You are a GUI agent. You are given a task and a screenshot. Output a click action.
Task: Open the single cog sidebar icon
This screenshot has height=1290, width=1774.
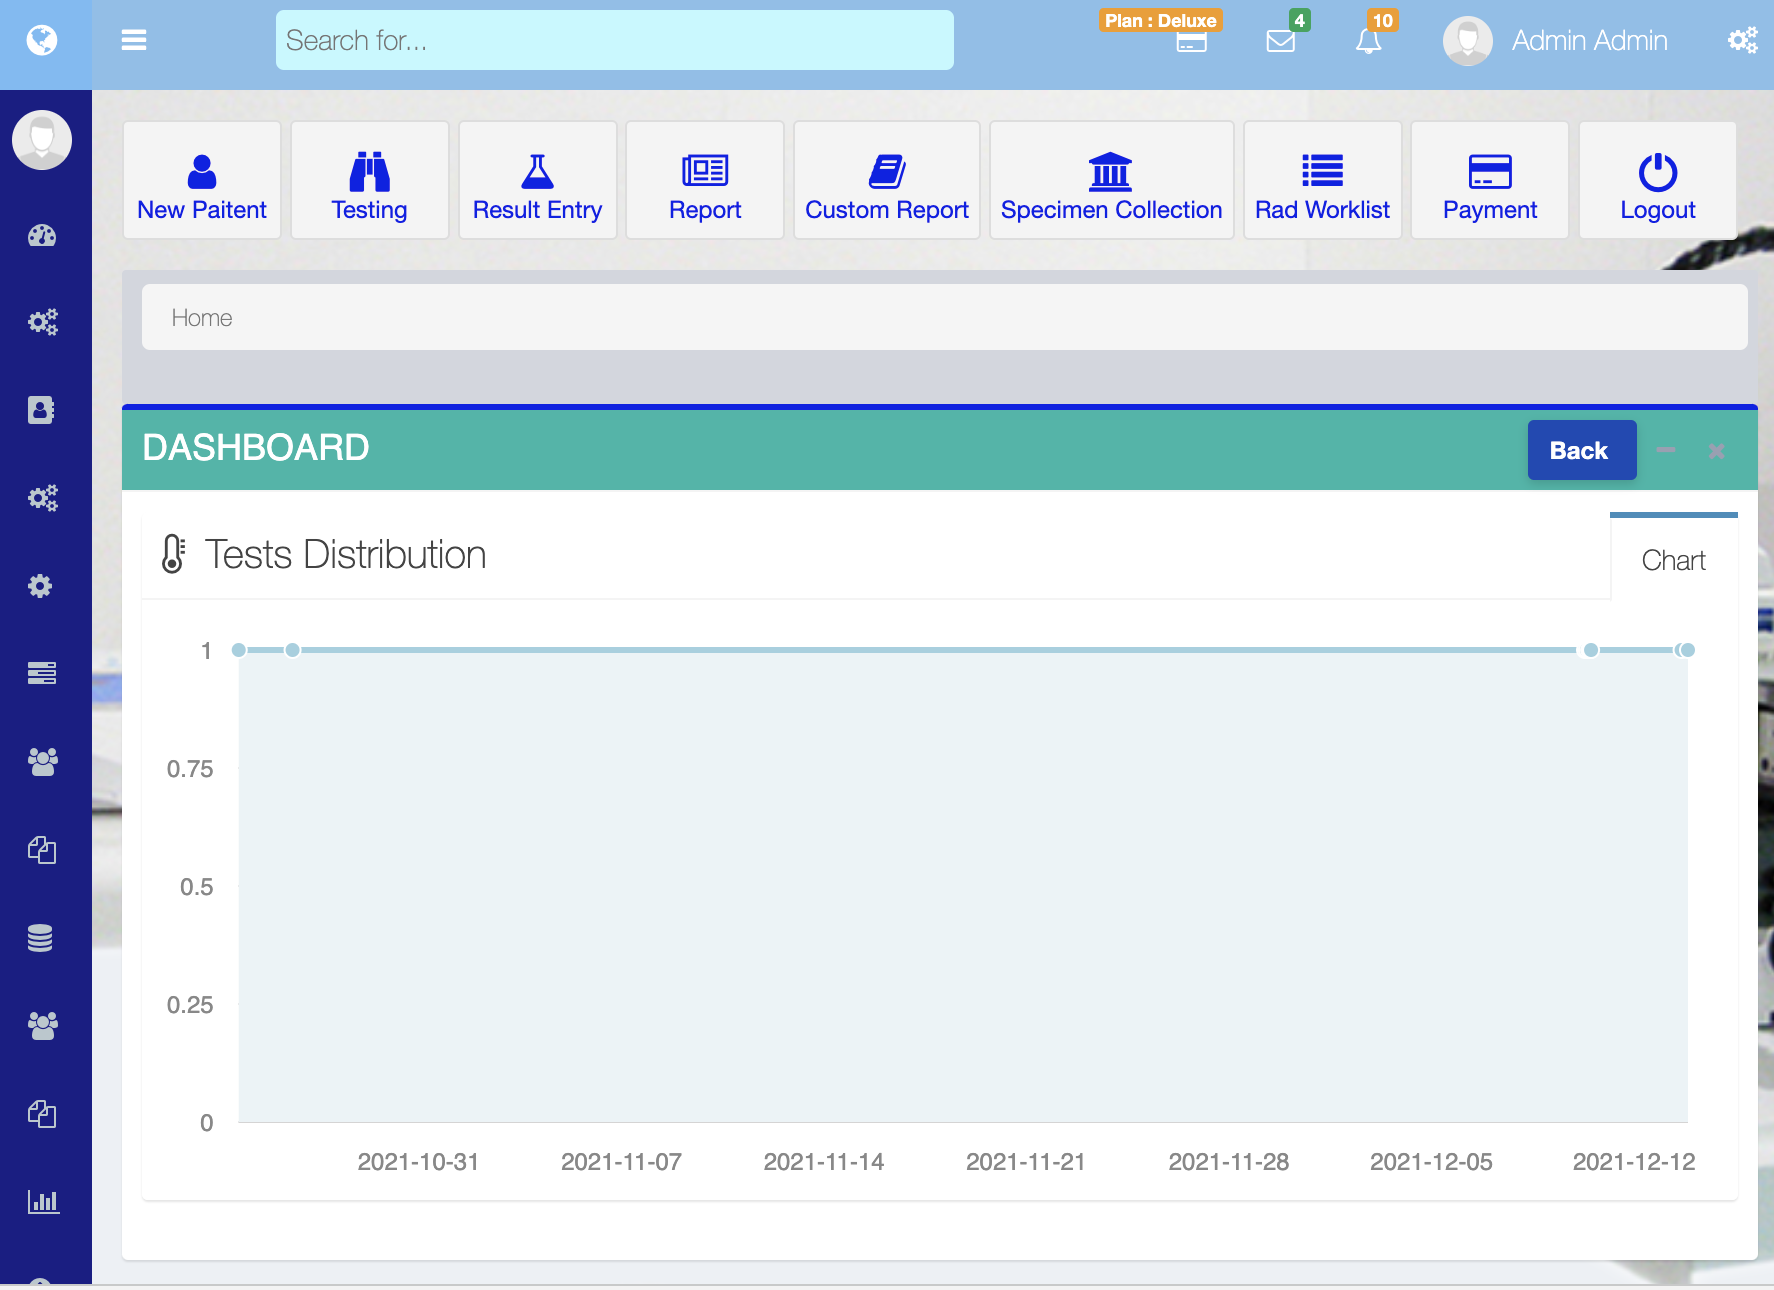(x=40, y=586)
